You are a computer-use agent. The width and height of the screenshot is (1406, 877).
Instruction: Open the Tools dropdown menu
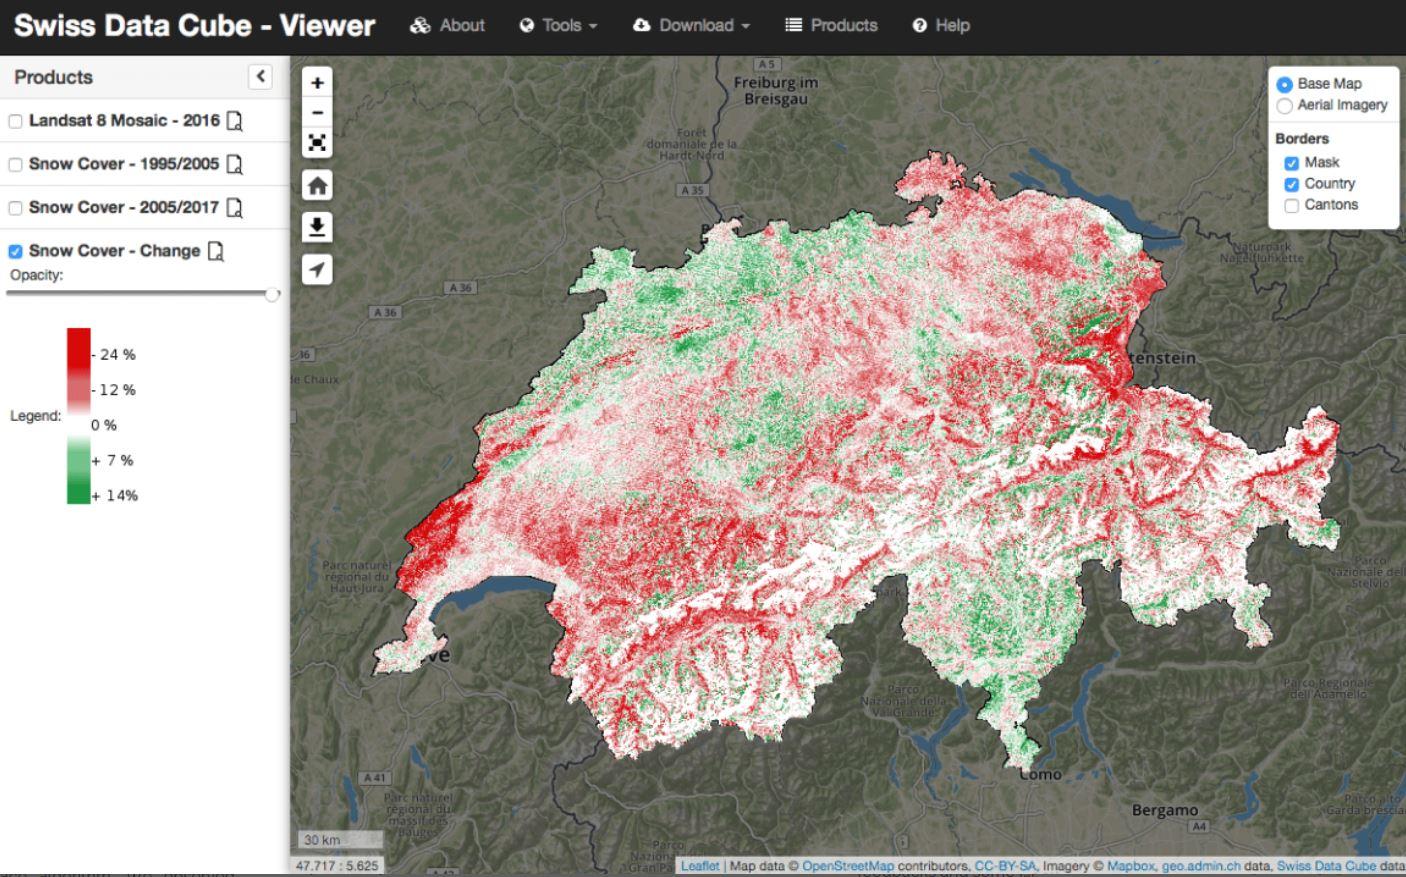(x=558, y=25)
